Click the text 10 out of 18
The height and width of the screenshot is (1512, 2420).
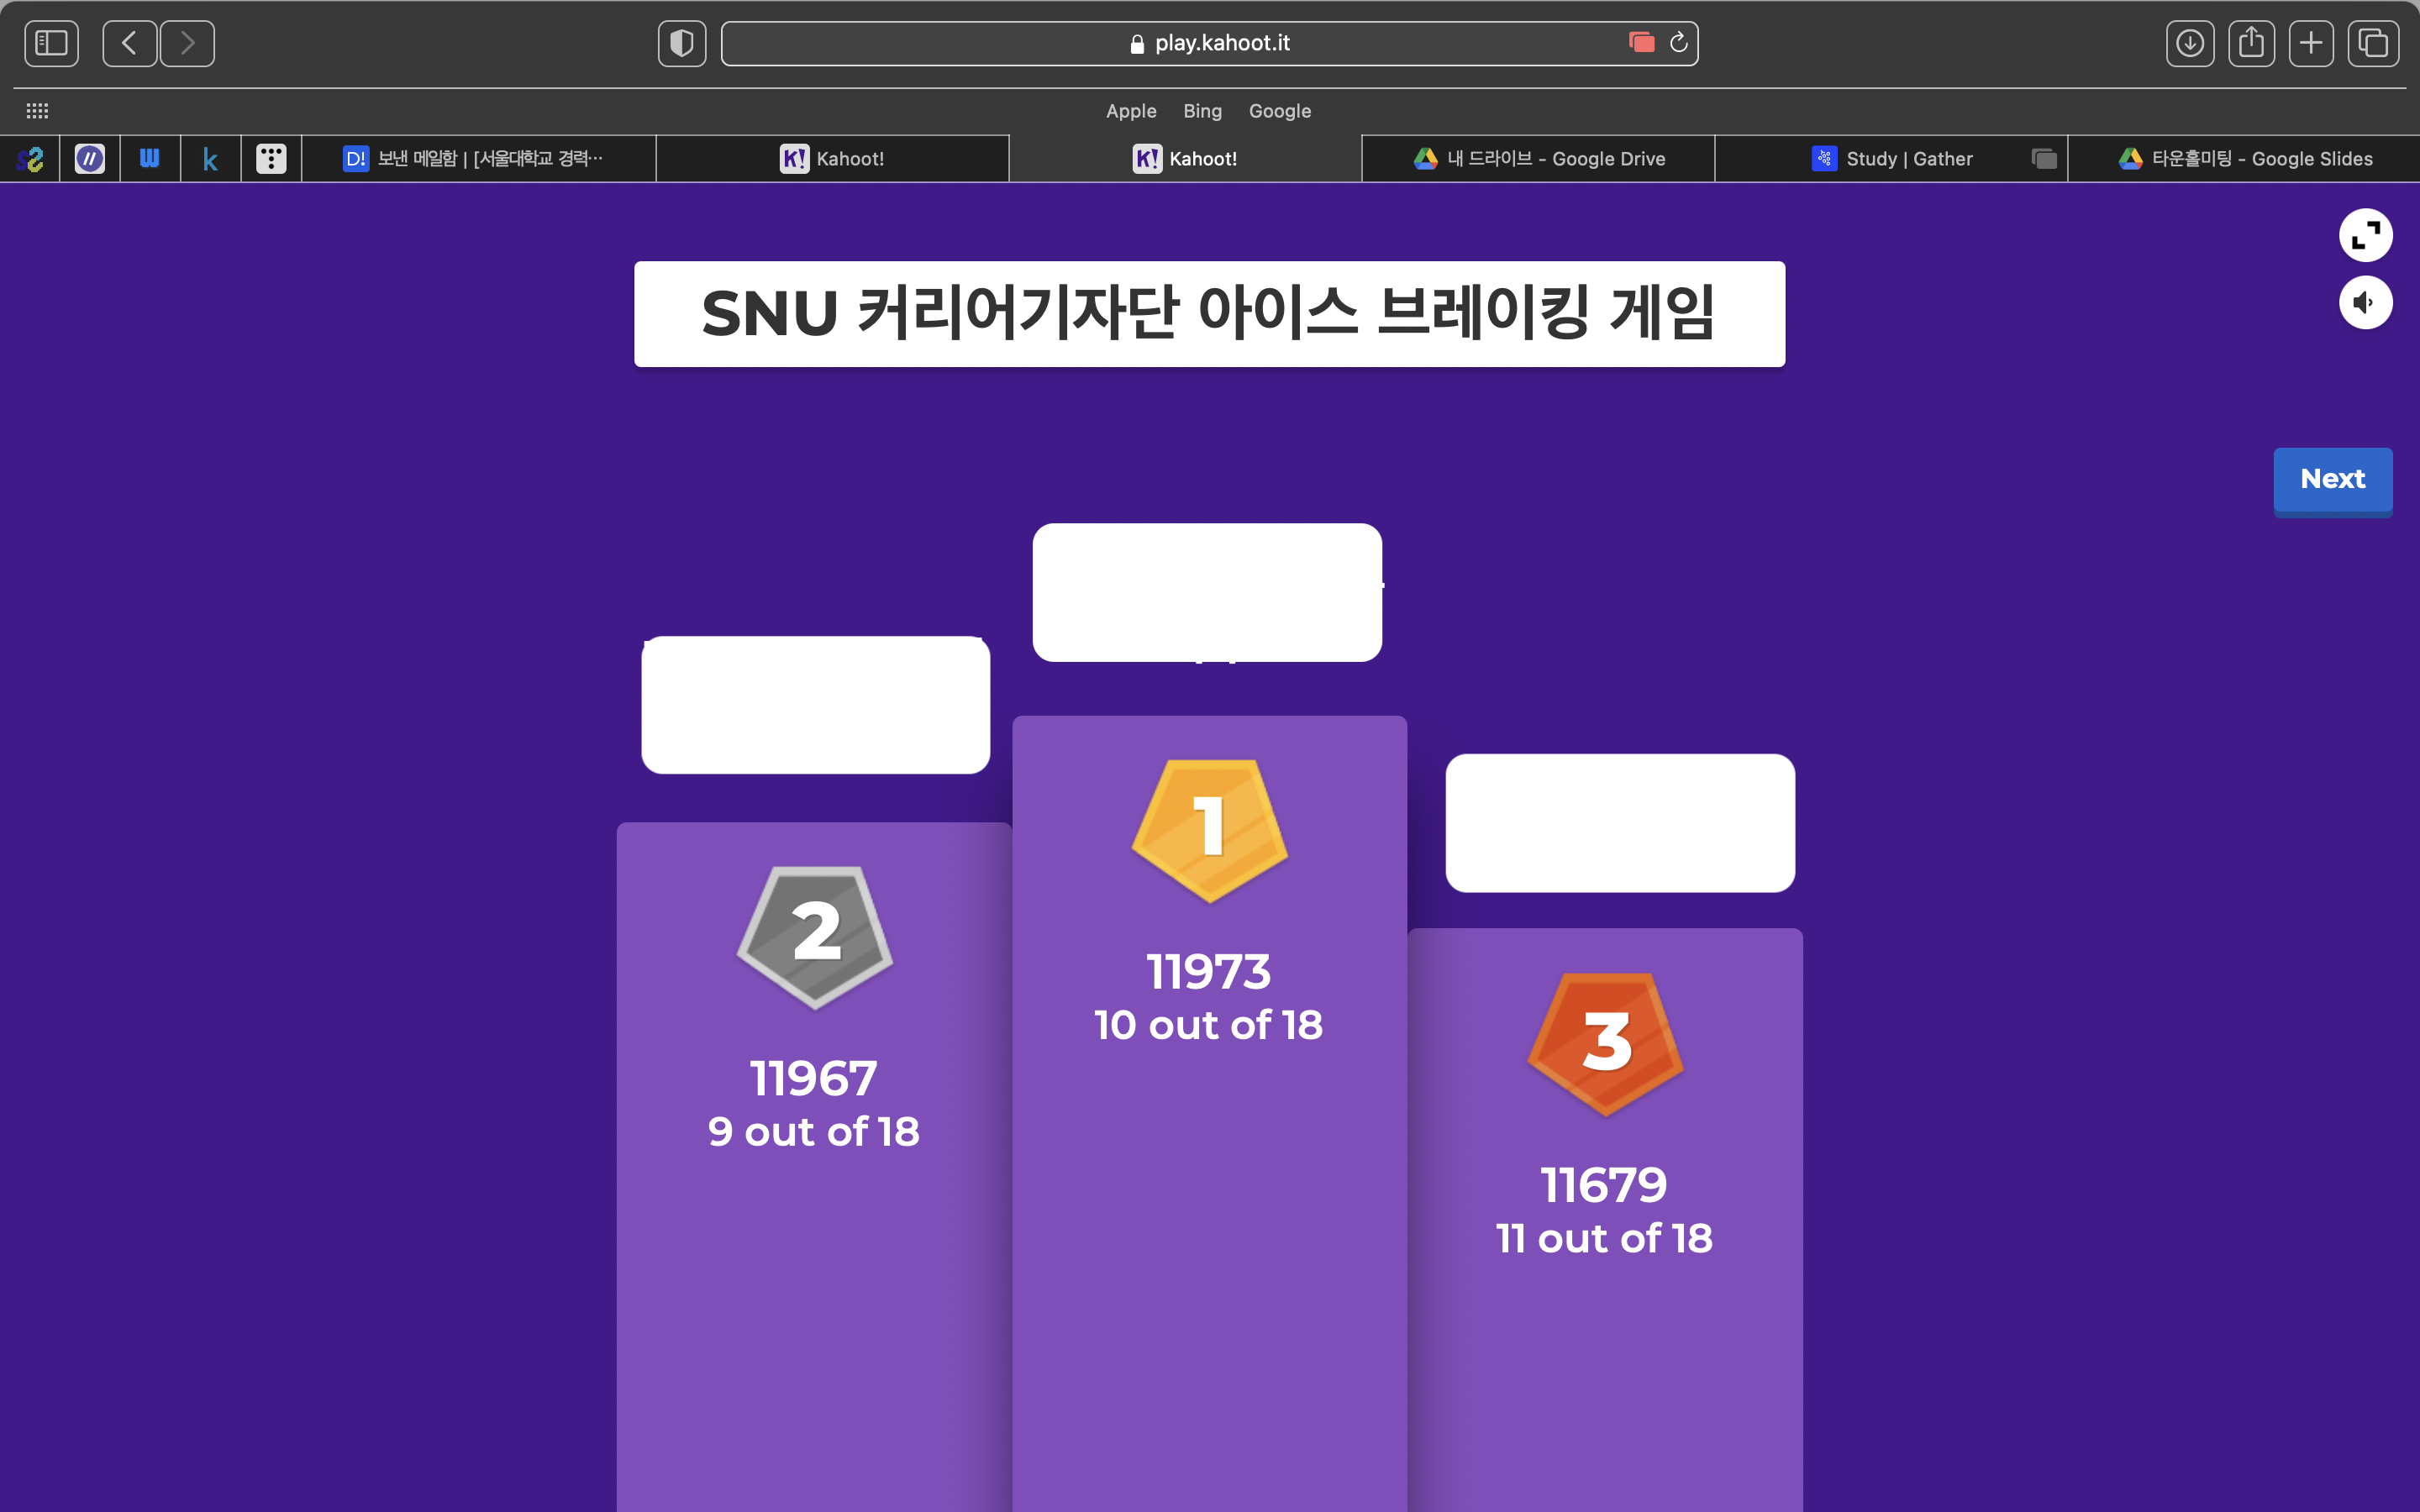point(1209,1025)
